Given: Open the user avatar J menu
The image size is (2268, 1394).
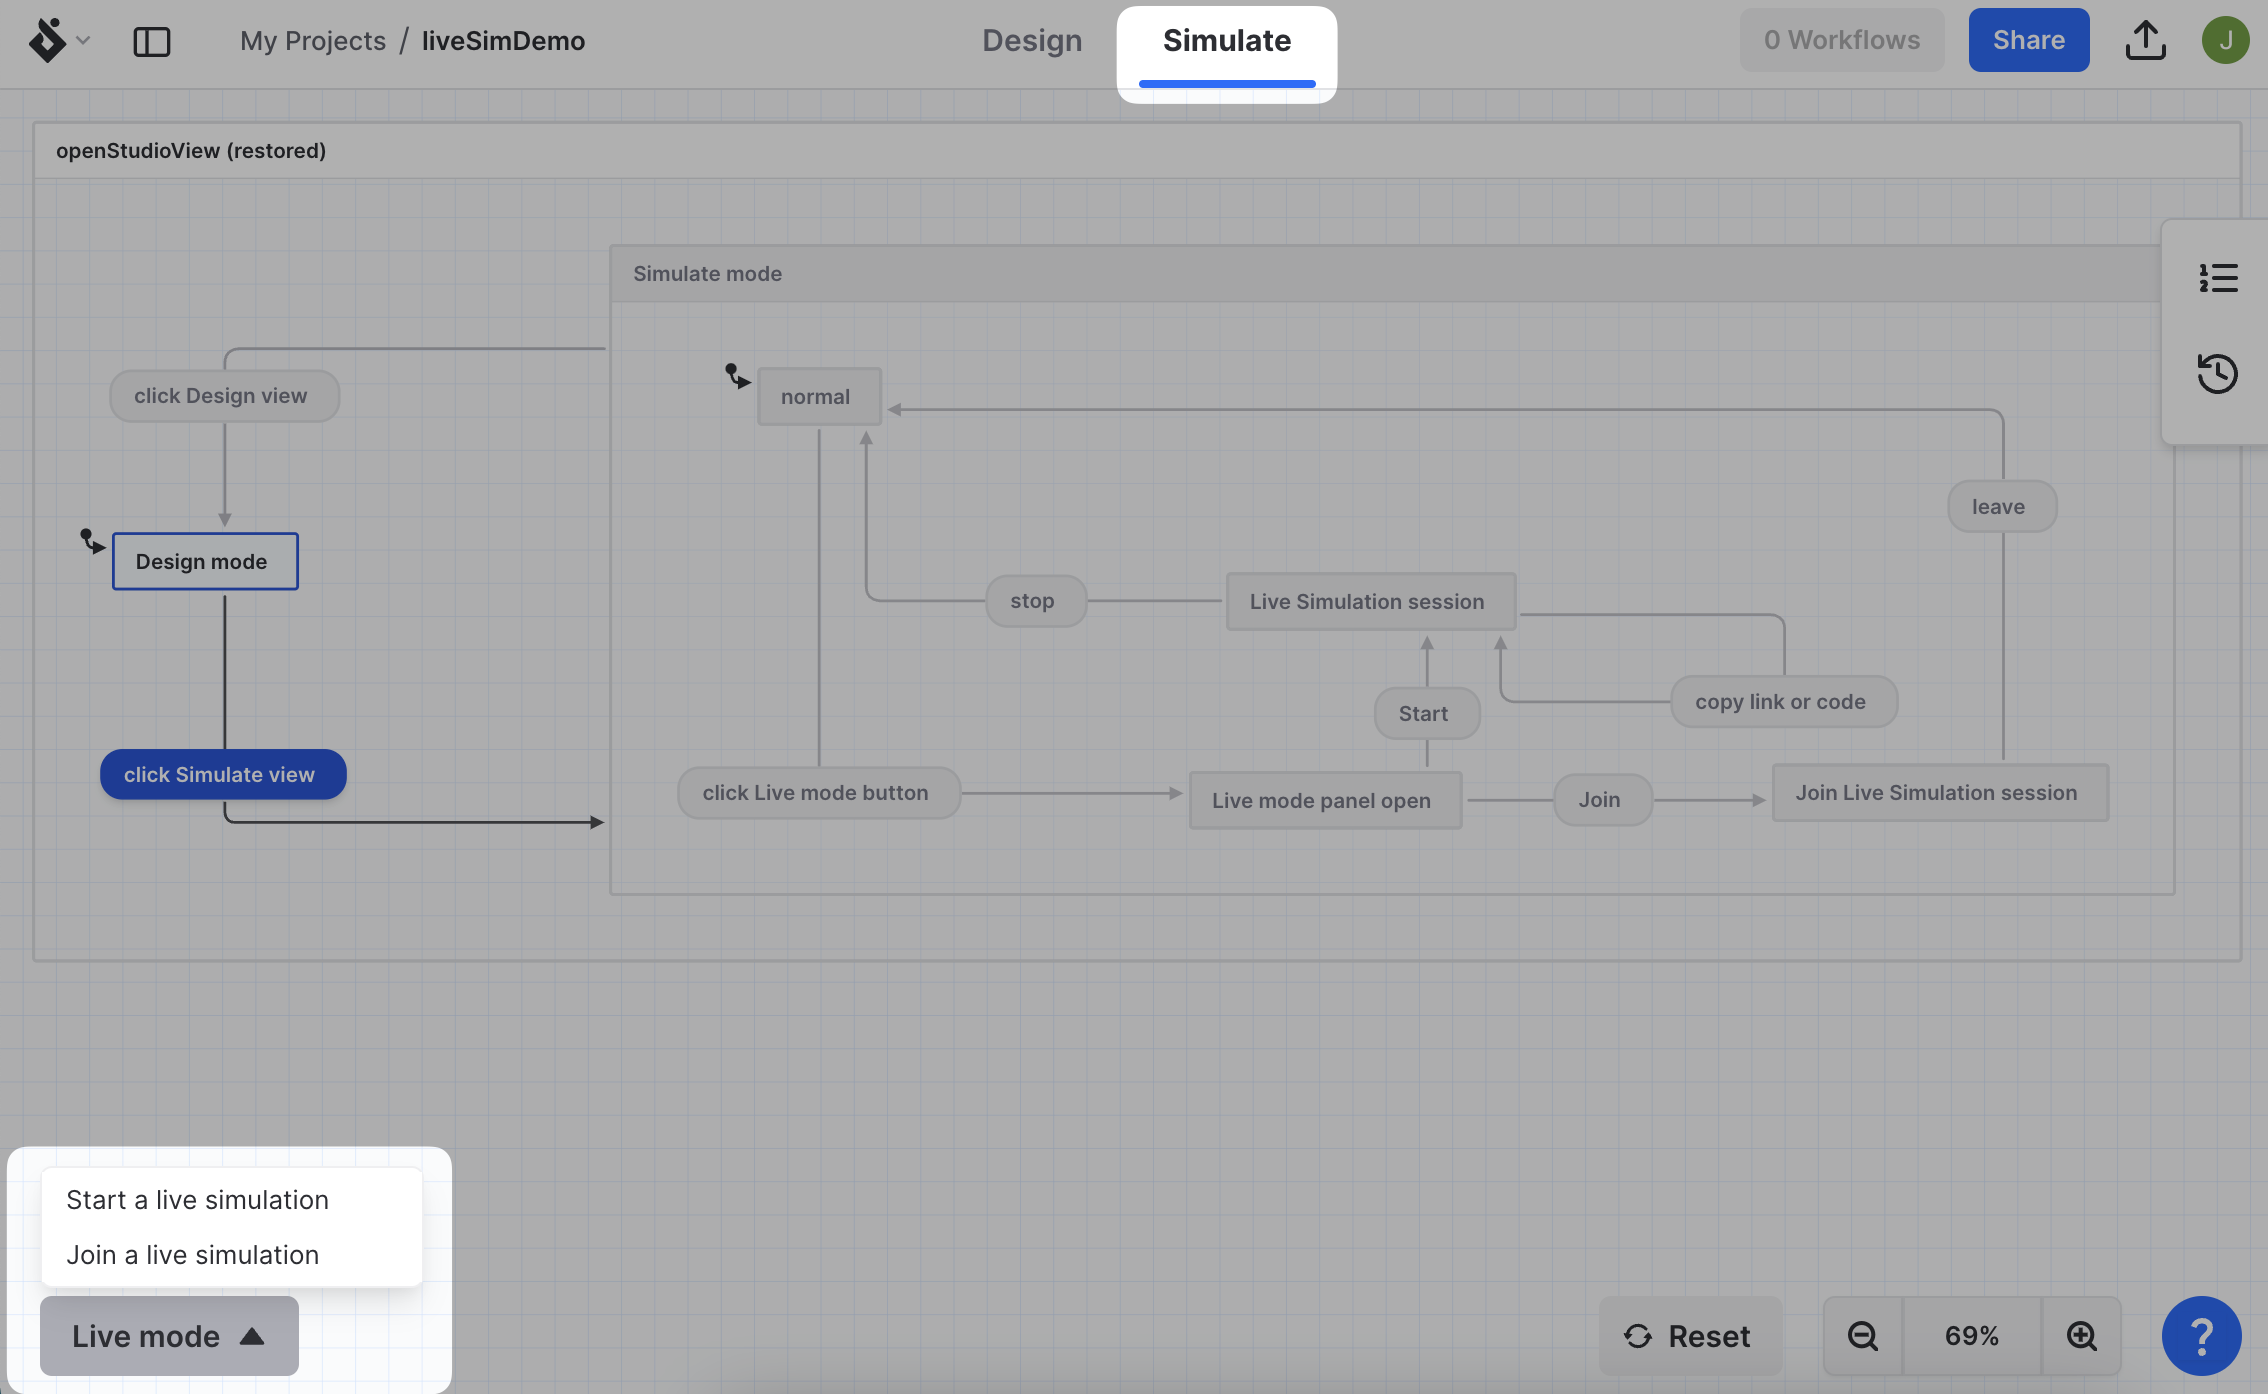Looking at the screenshot, I should [x=2225, y=41].
